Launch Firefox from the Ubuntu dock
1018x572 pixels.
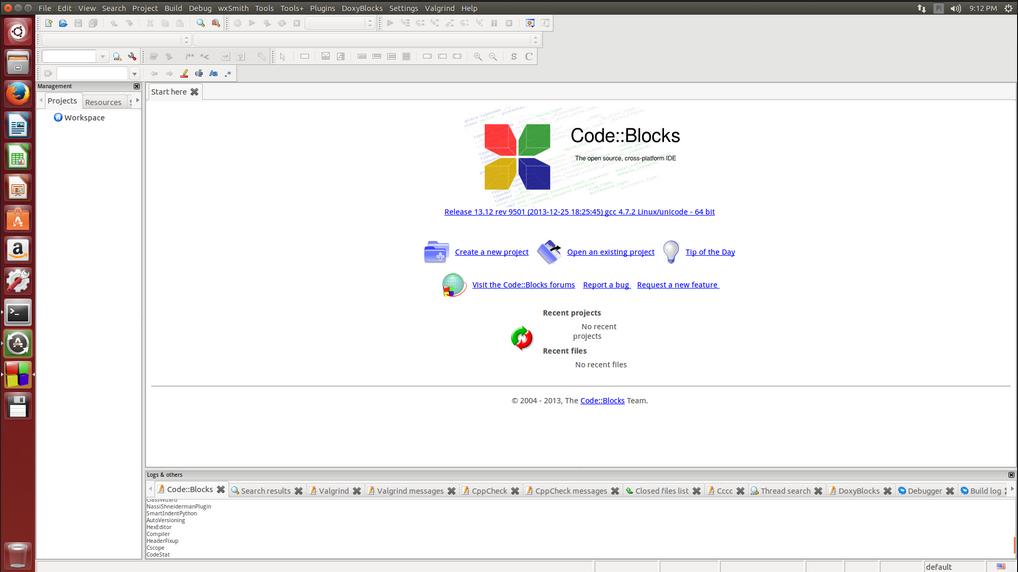tap(18, 93)
